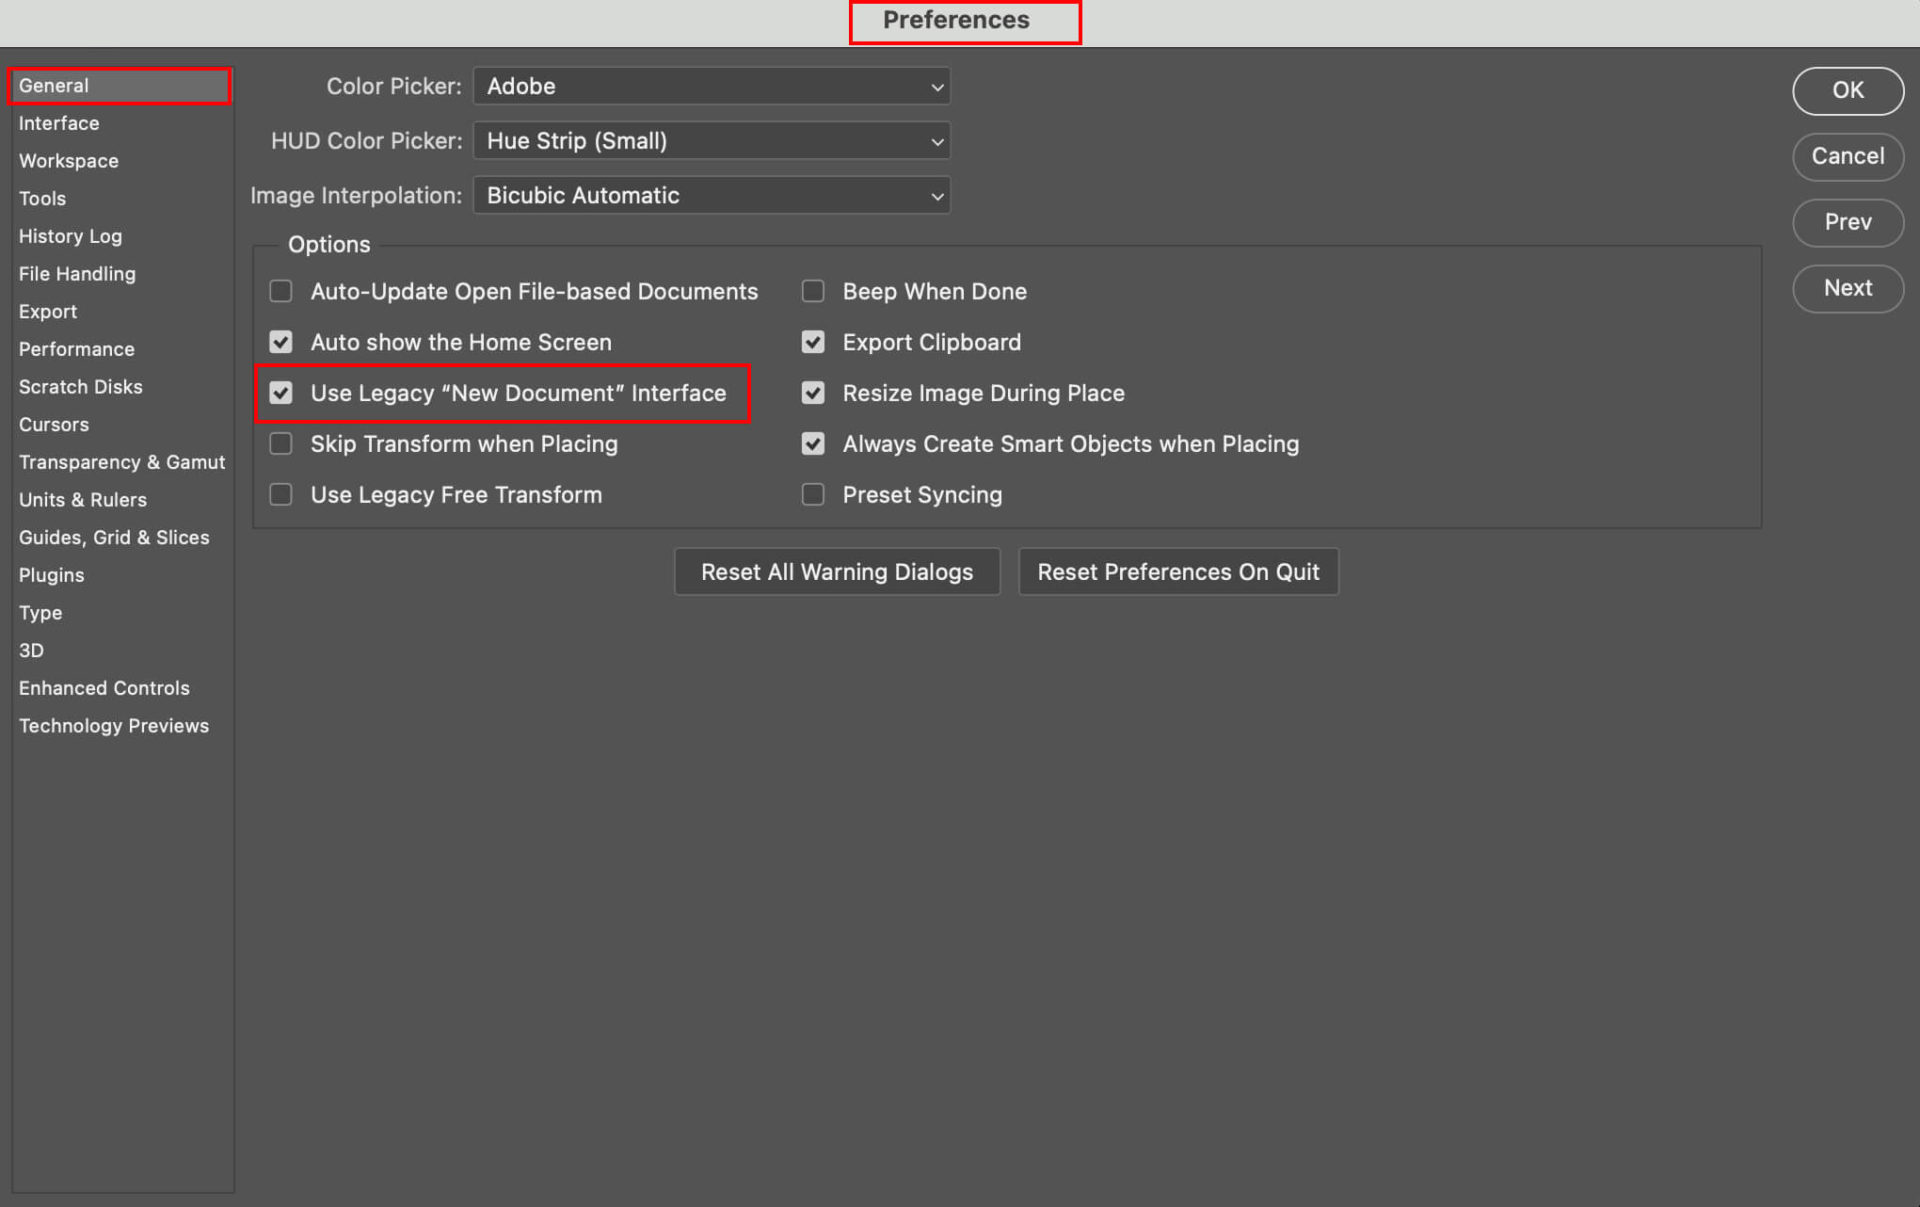
Task: Open the Interface preferences section
Action: 58,123
